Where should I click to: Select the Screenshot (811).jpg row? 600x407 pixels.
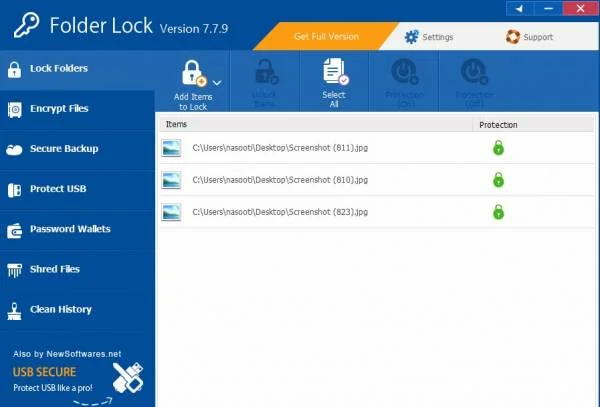[x=377, y=148]
